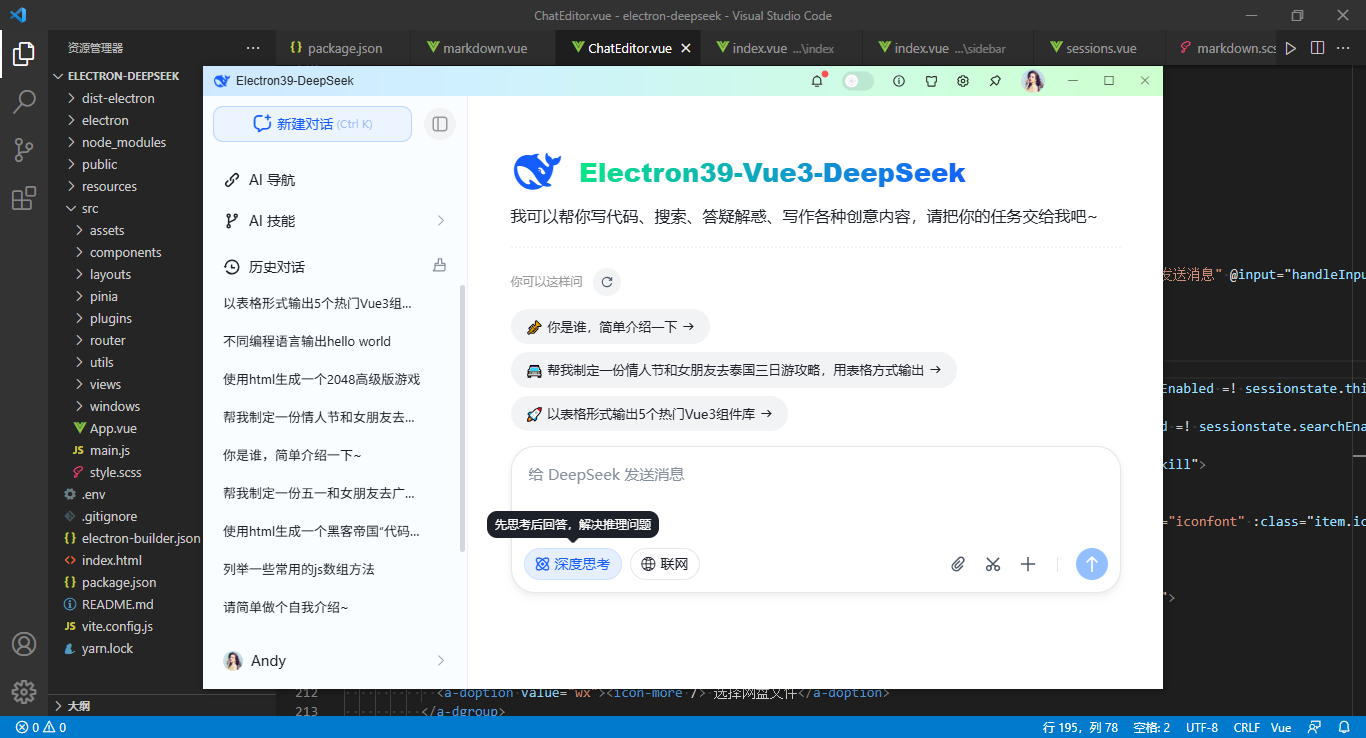Open DeepSeek settings gear
The height and width of the screenshot is (738, 1366).
(962, 81)
